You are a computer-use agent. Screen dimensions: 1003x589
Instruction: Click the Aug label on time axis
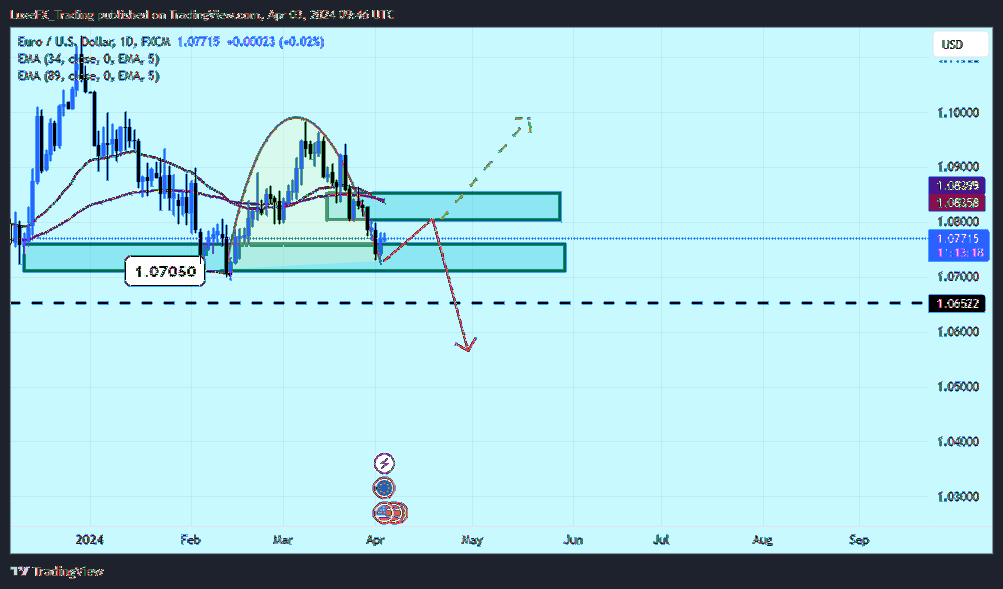(x=762, y=540)
